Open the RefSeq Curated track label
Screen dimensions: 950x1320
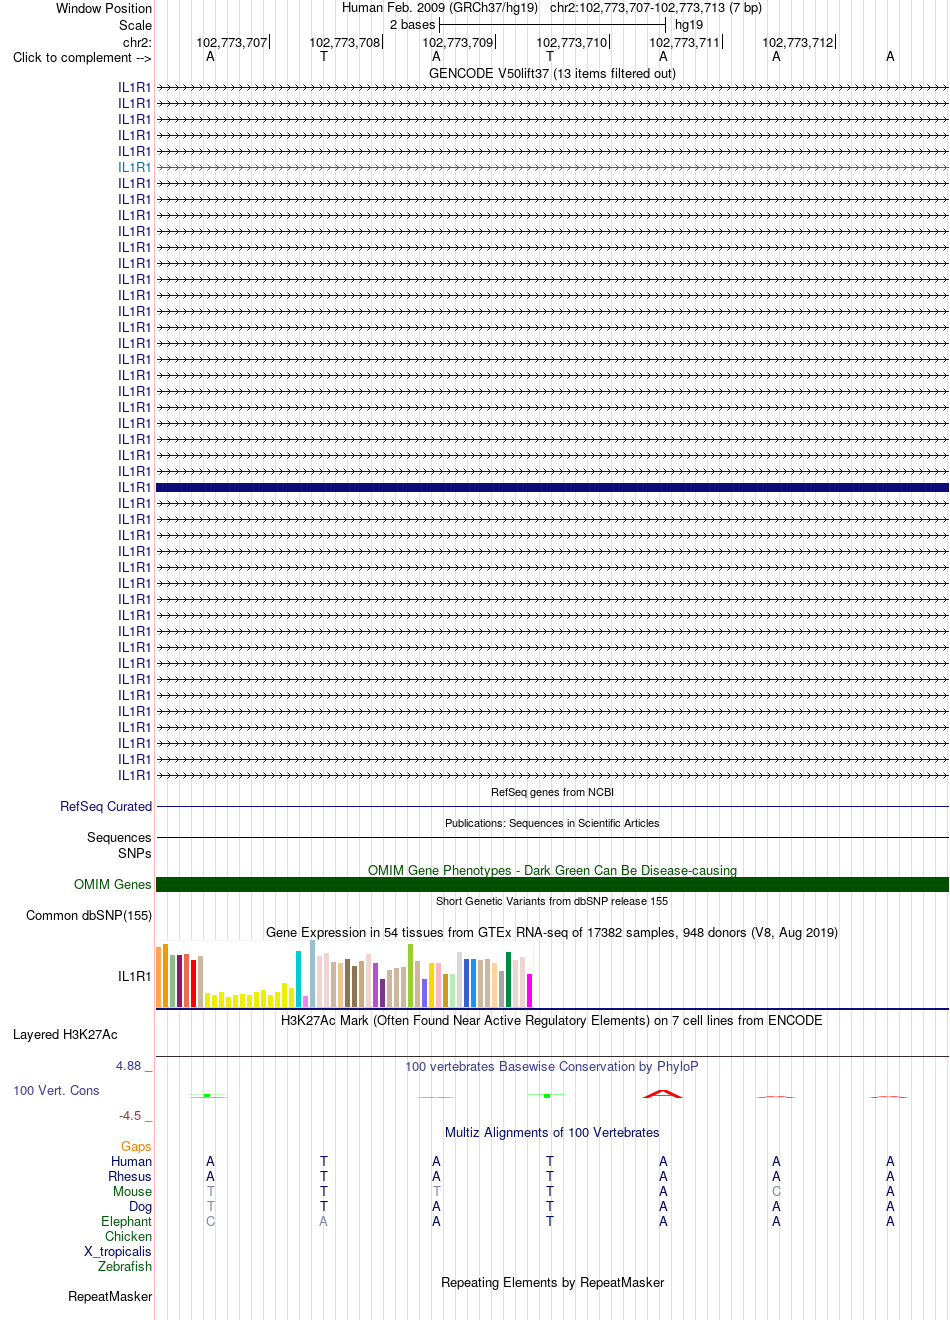106,806
